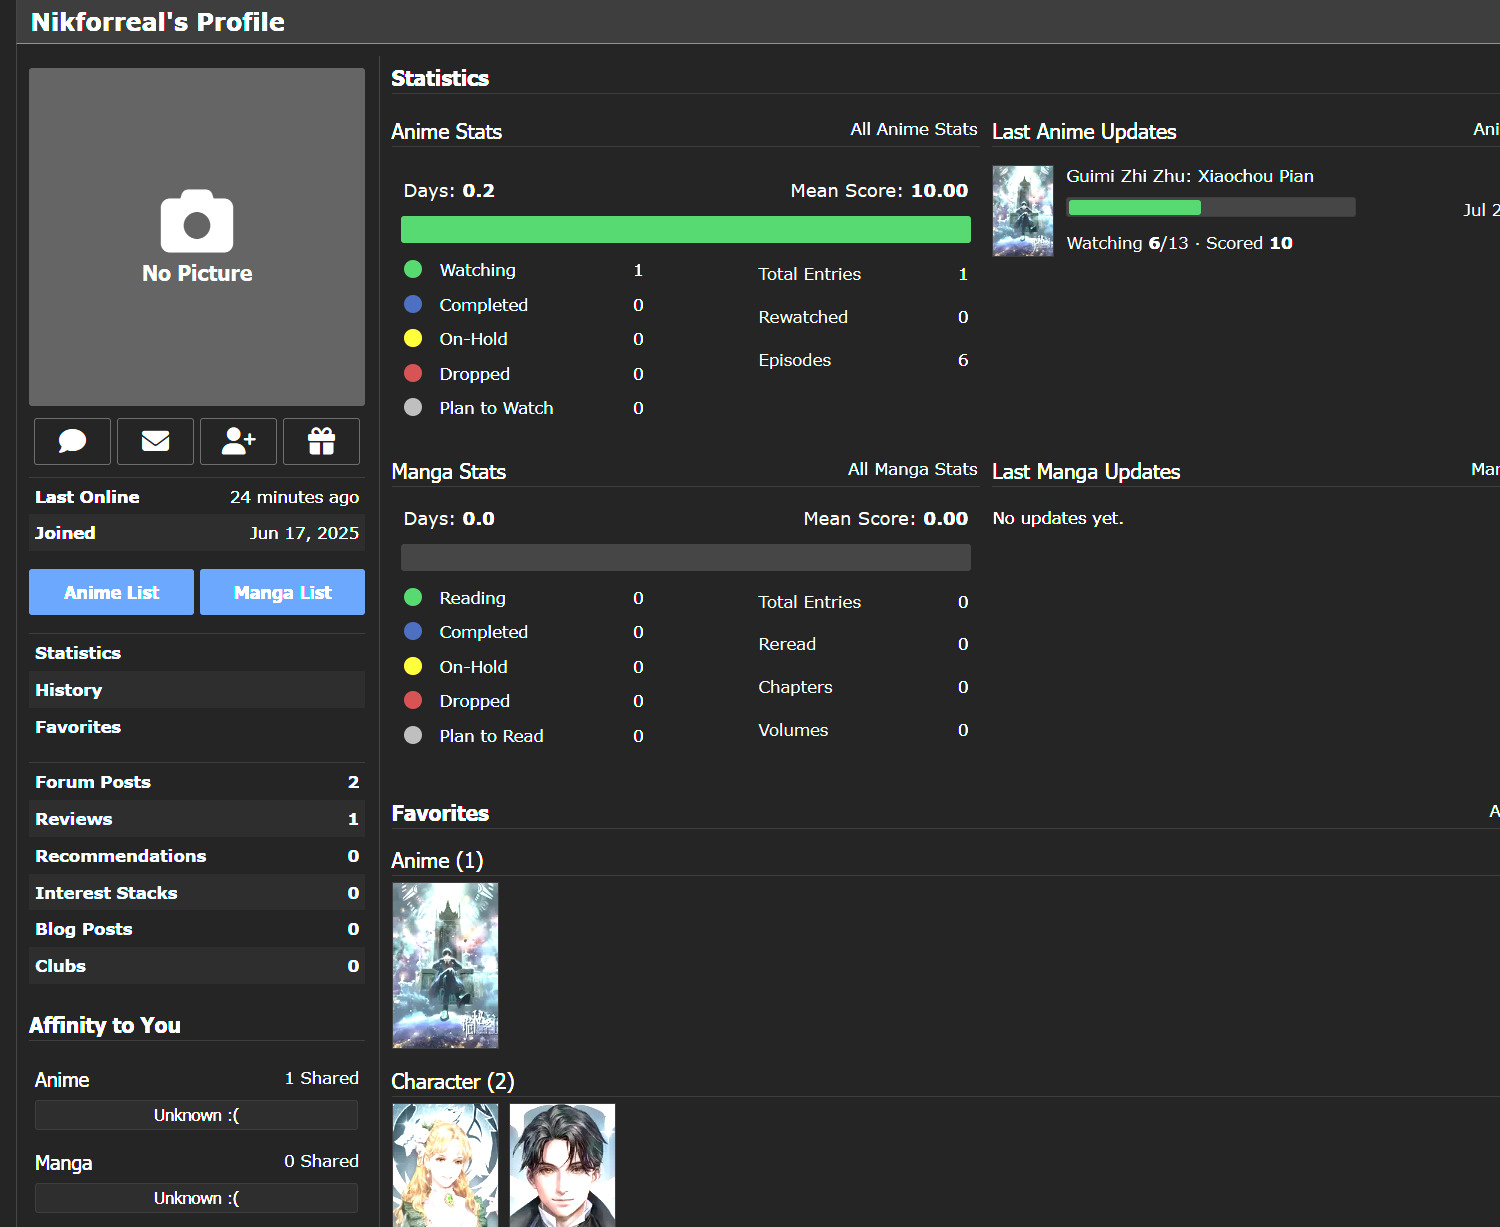This screenshot has height=1227, width=1500.
Task: Click the All Manga Stats link
Action: [912, 469]
